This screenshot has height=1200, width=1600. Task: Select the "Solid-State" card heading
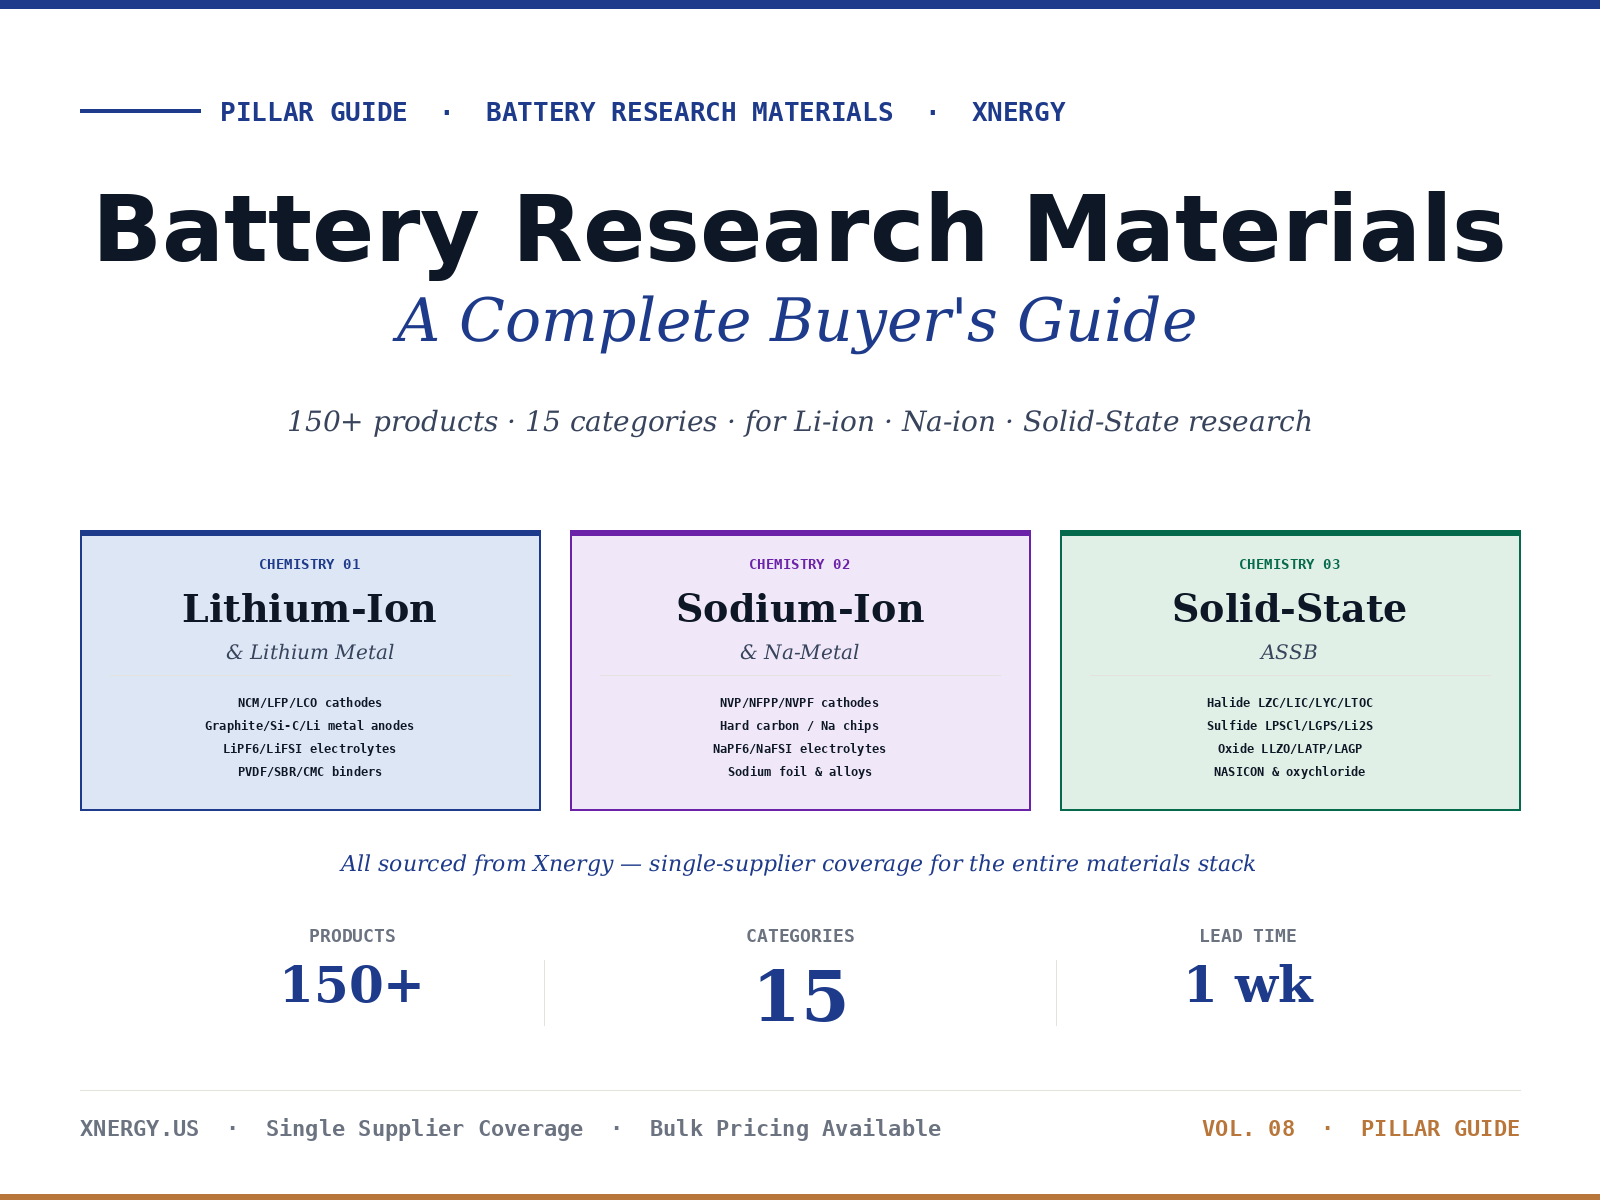[x=1290, y=609]
